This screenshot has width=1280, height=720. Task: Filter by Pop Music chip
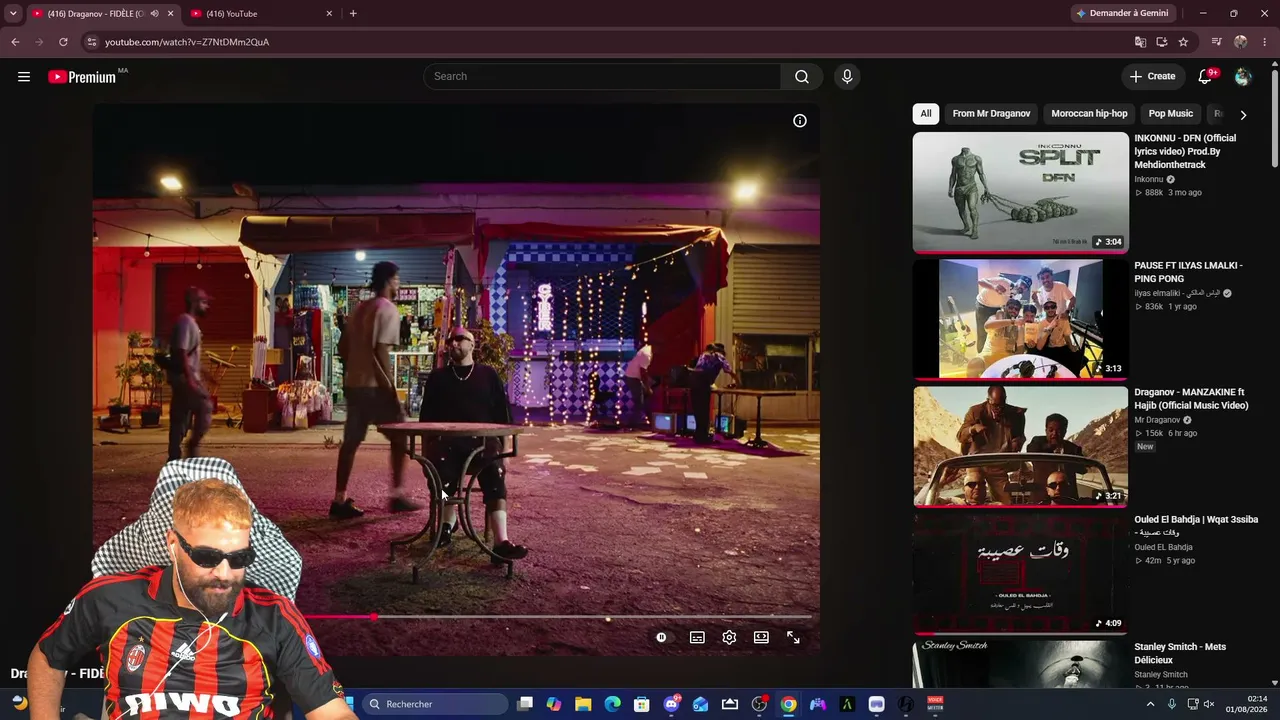click(x=1171, y=114)
